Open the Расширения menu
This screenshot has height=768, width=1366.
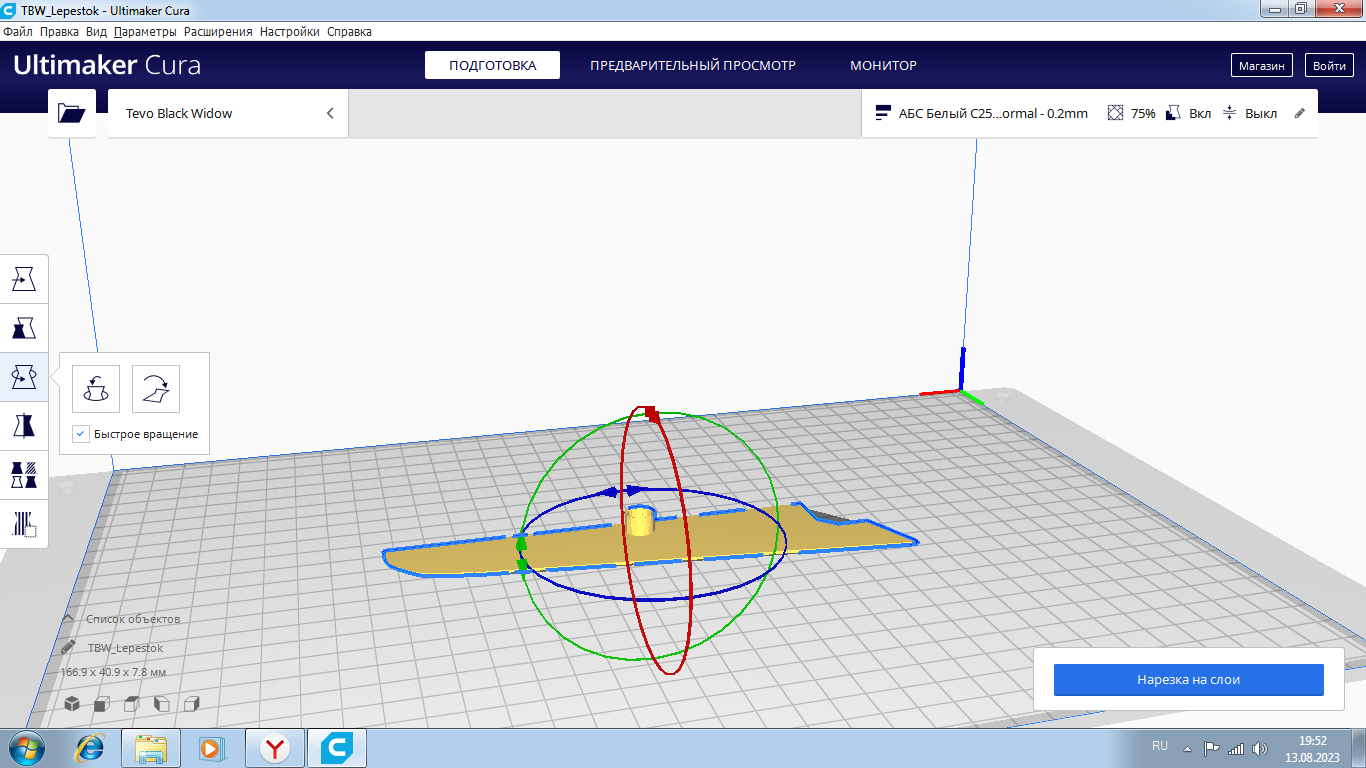point(218,32)
